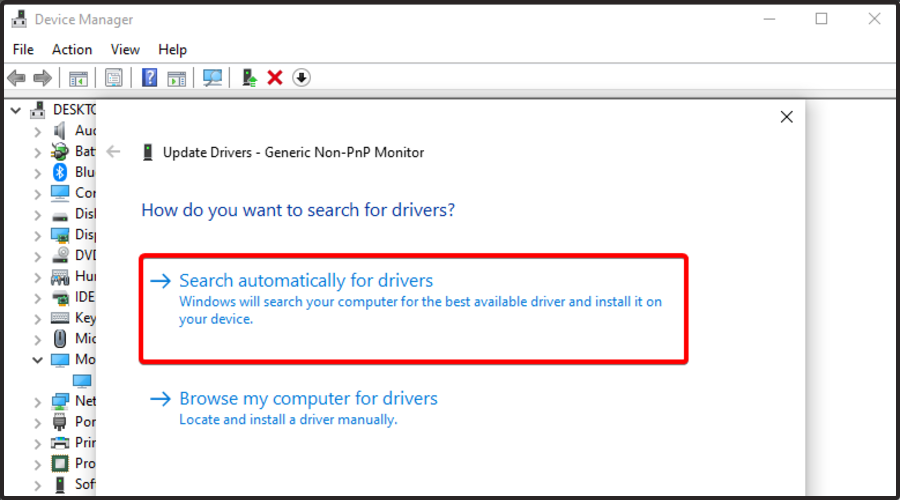Minimize the Device Manager window

769,19
